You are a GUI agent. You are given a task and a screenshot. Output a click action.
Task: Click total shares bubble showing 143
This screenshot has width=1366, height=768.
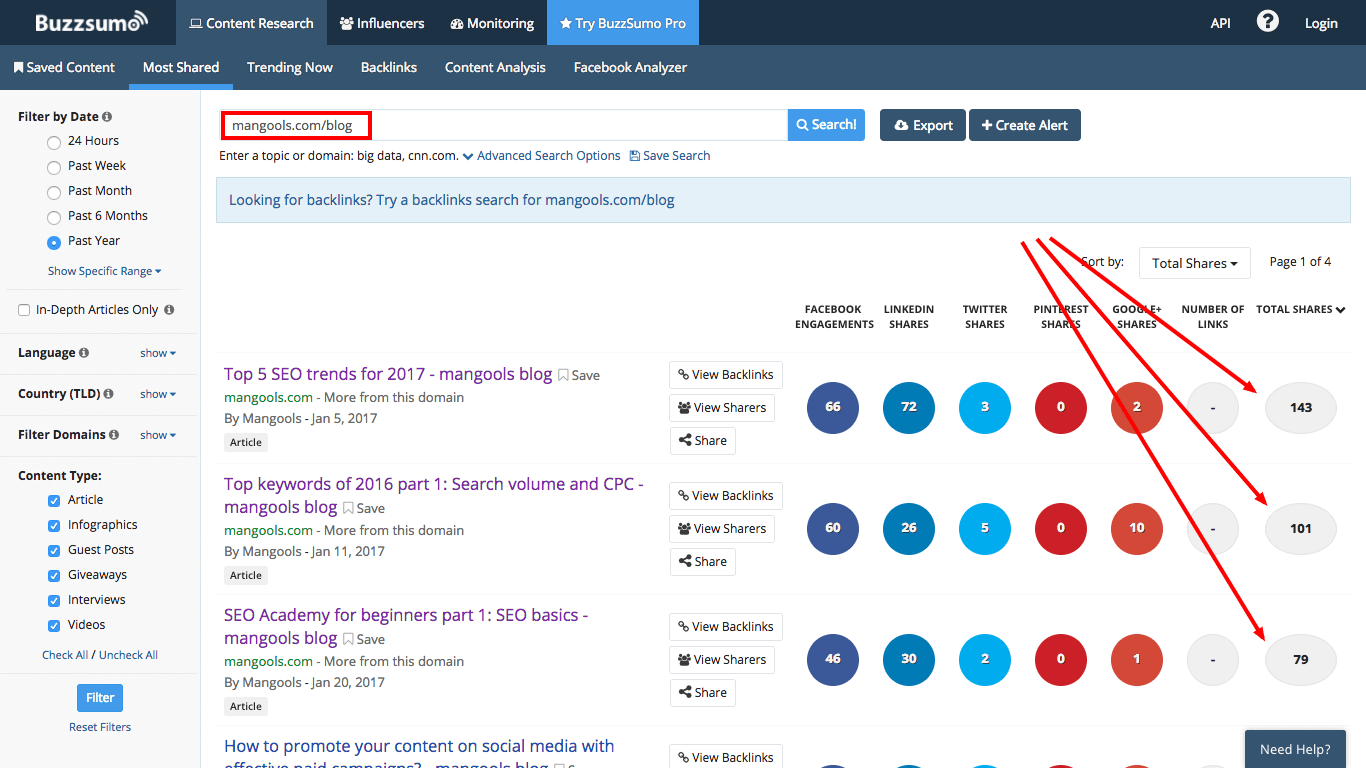(x=1301, y=407)
